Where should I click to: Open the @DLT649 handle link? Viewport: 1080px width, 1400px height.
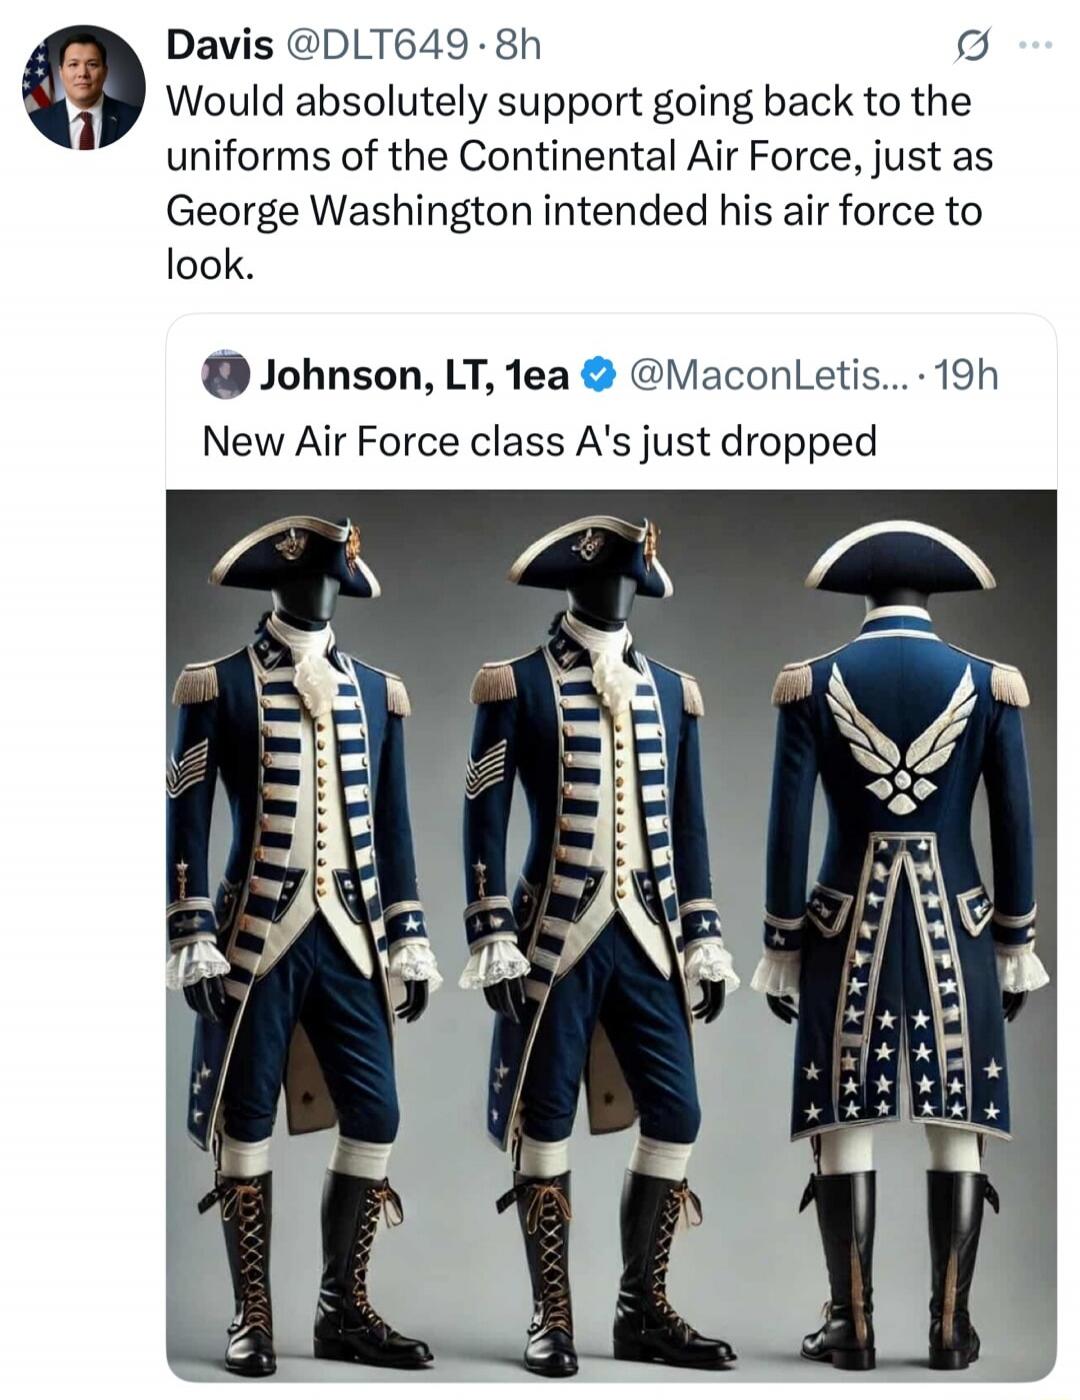(x=375, y=45)
